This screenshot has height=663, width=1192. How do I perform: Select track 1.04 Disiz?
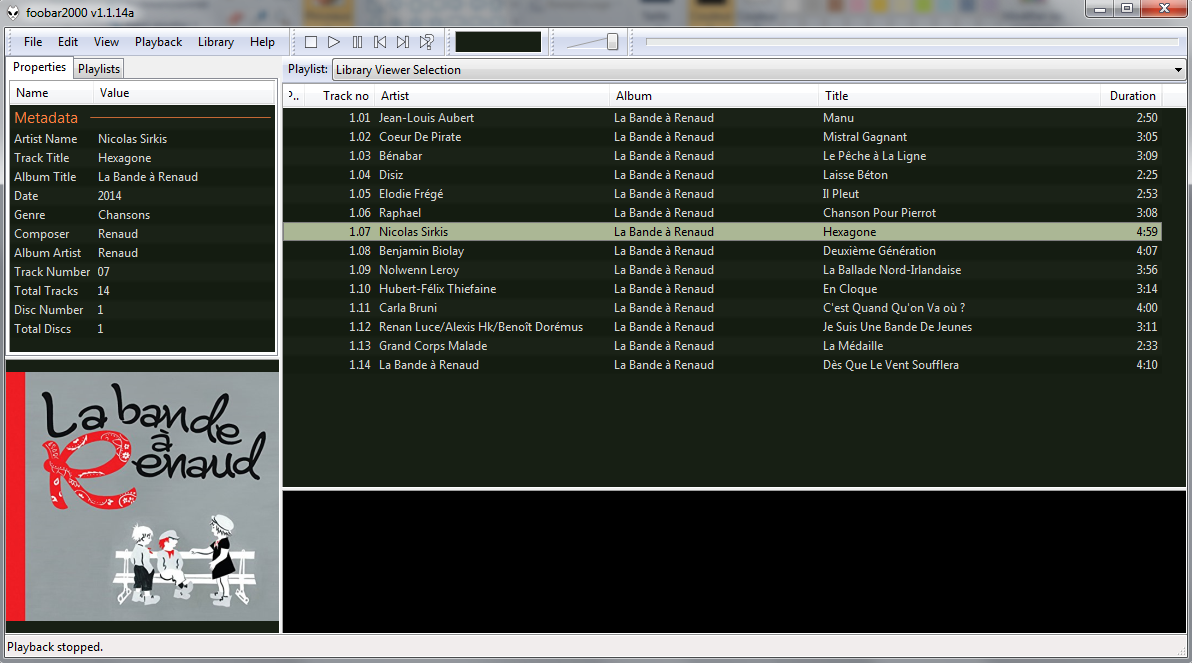(x=722, y=175)
